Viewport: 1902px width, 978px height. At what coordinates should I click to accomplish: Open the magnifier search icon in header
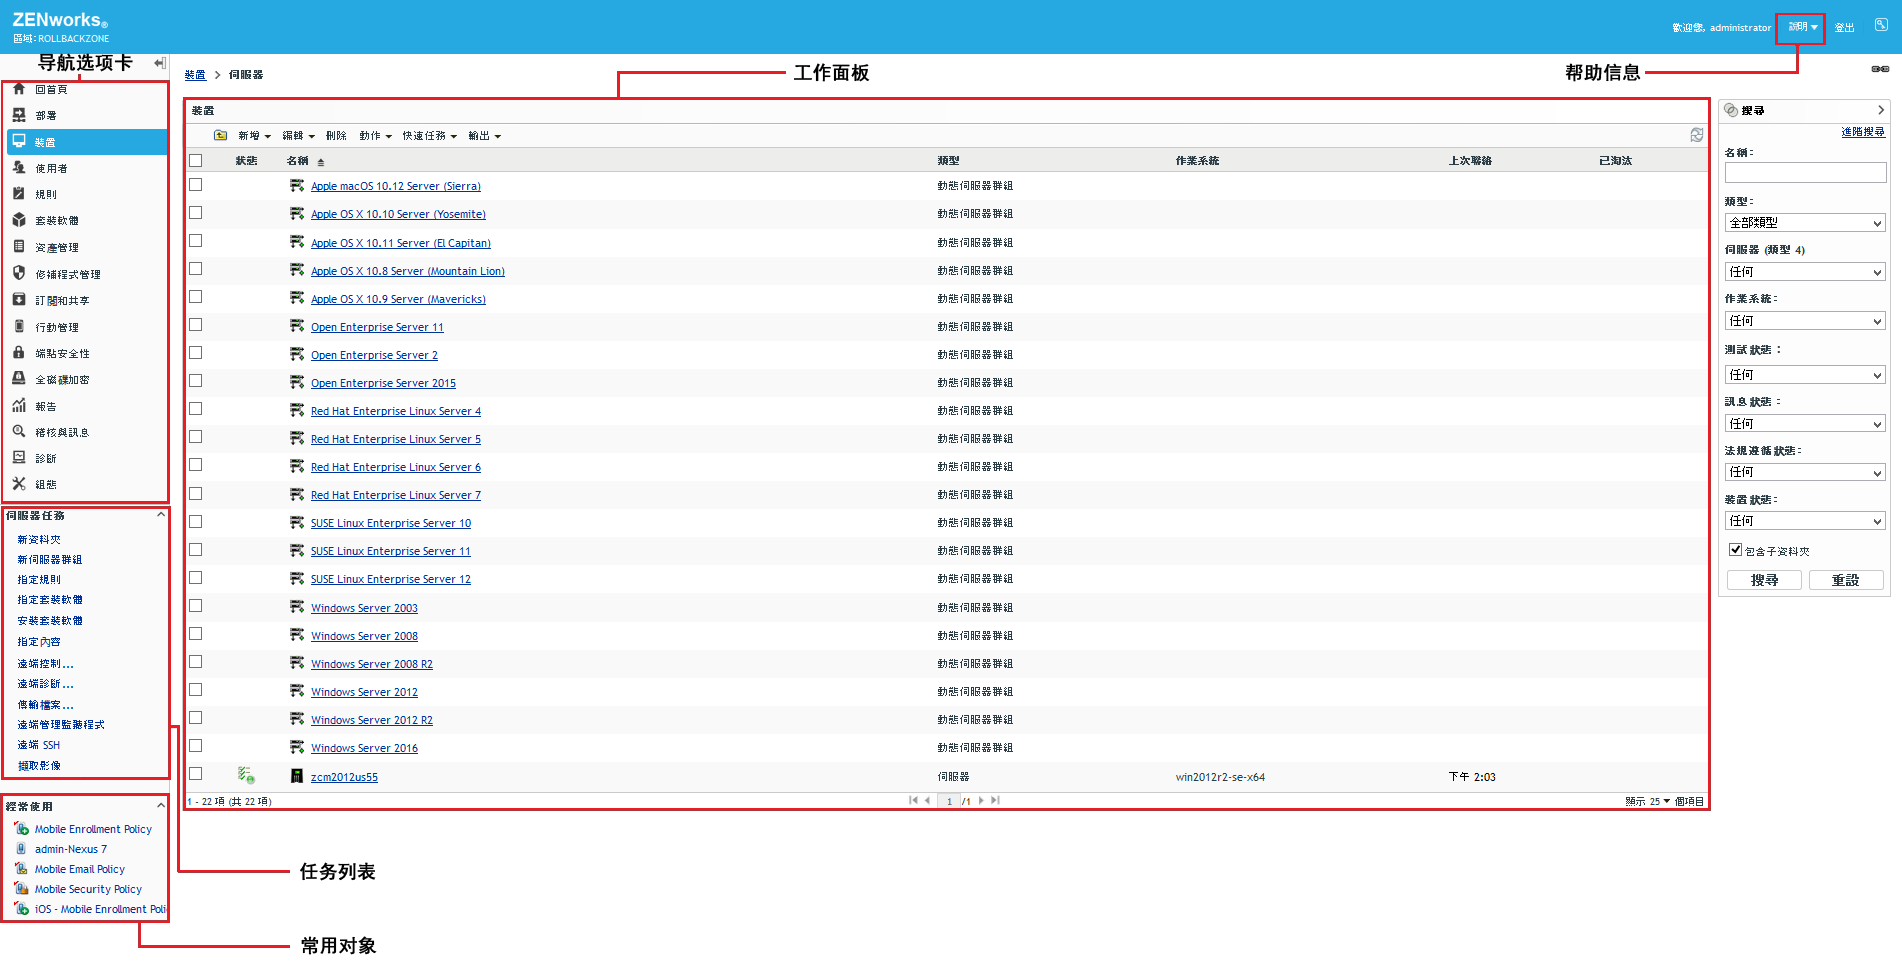1881,26
